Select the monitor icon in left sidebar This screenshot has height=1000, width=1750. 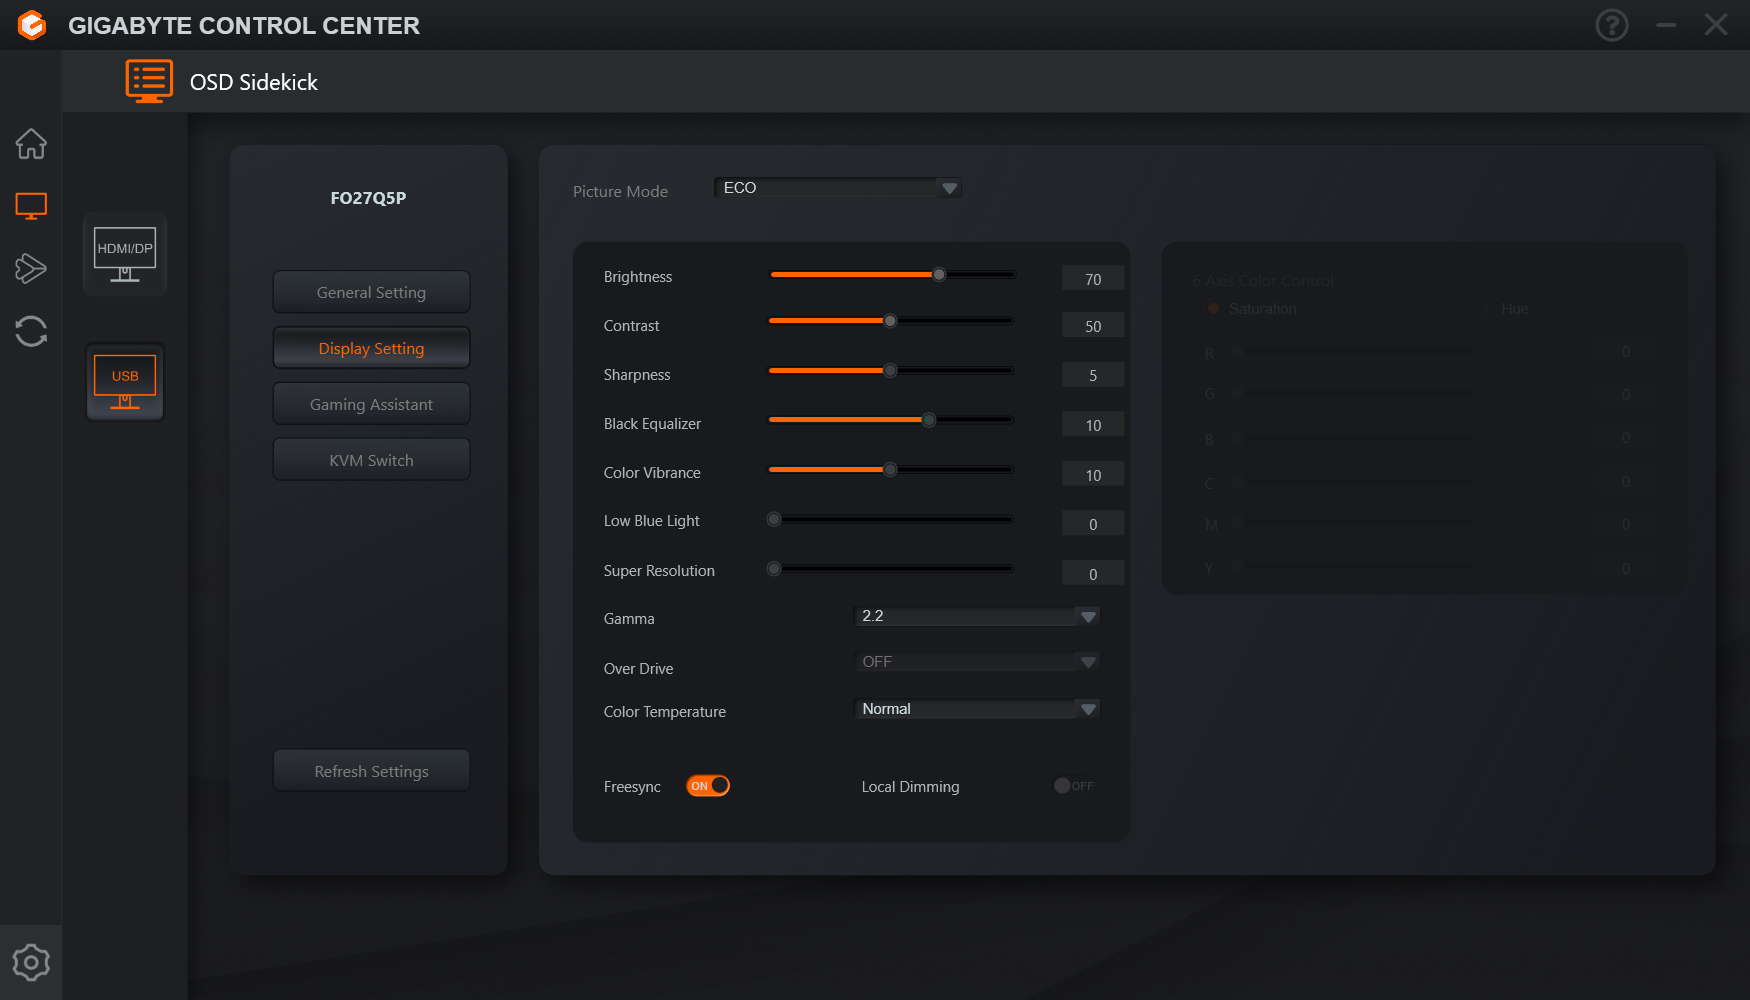pos(31,206)
